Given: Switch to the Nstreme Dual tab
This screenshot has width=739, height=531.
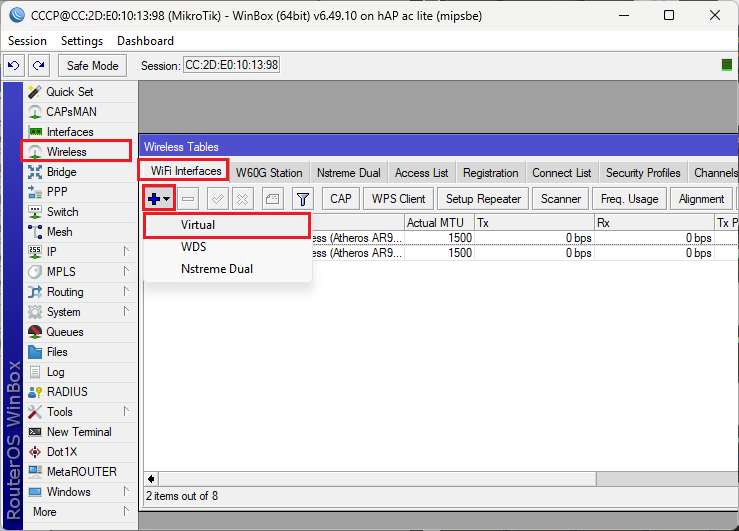Looking at the screenshot, I should click(x=349, y=173).
